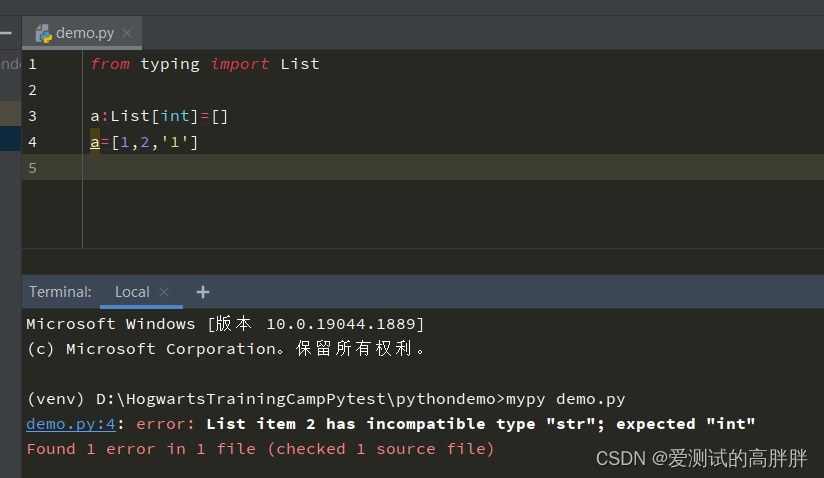Click the Python file icon on demo.py tab

44,34
